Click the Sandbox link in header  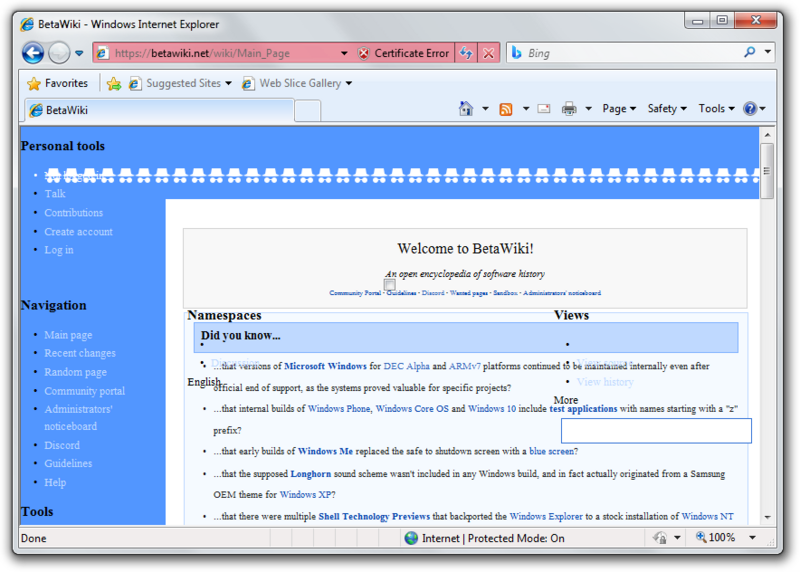coord(505,293)
